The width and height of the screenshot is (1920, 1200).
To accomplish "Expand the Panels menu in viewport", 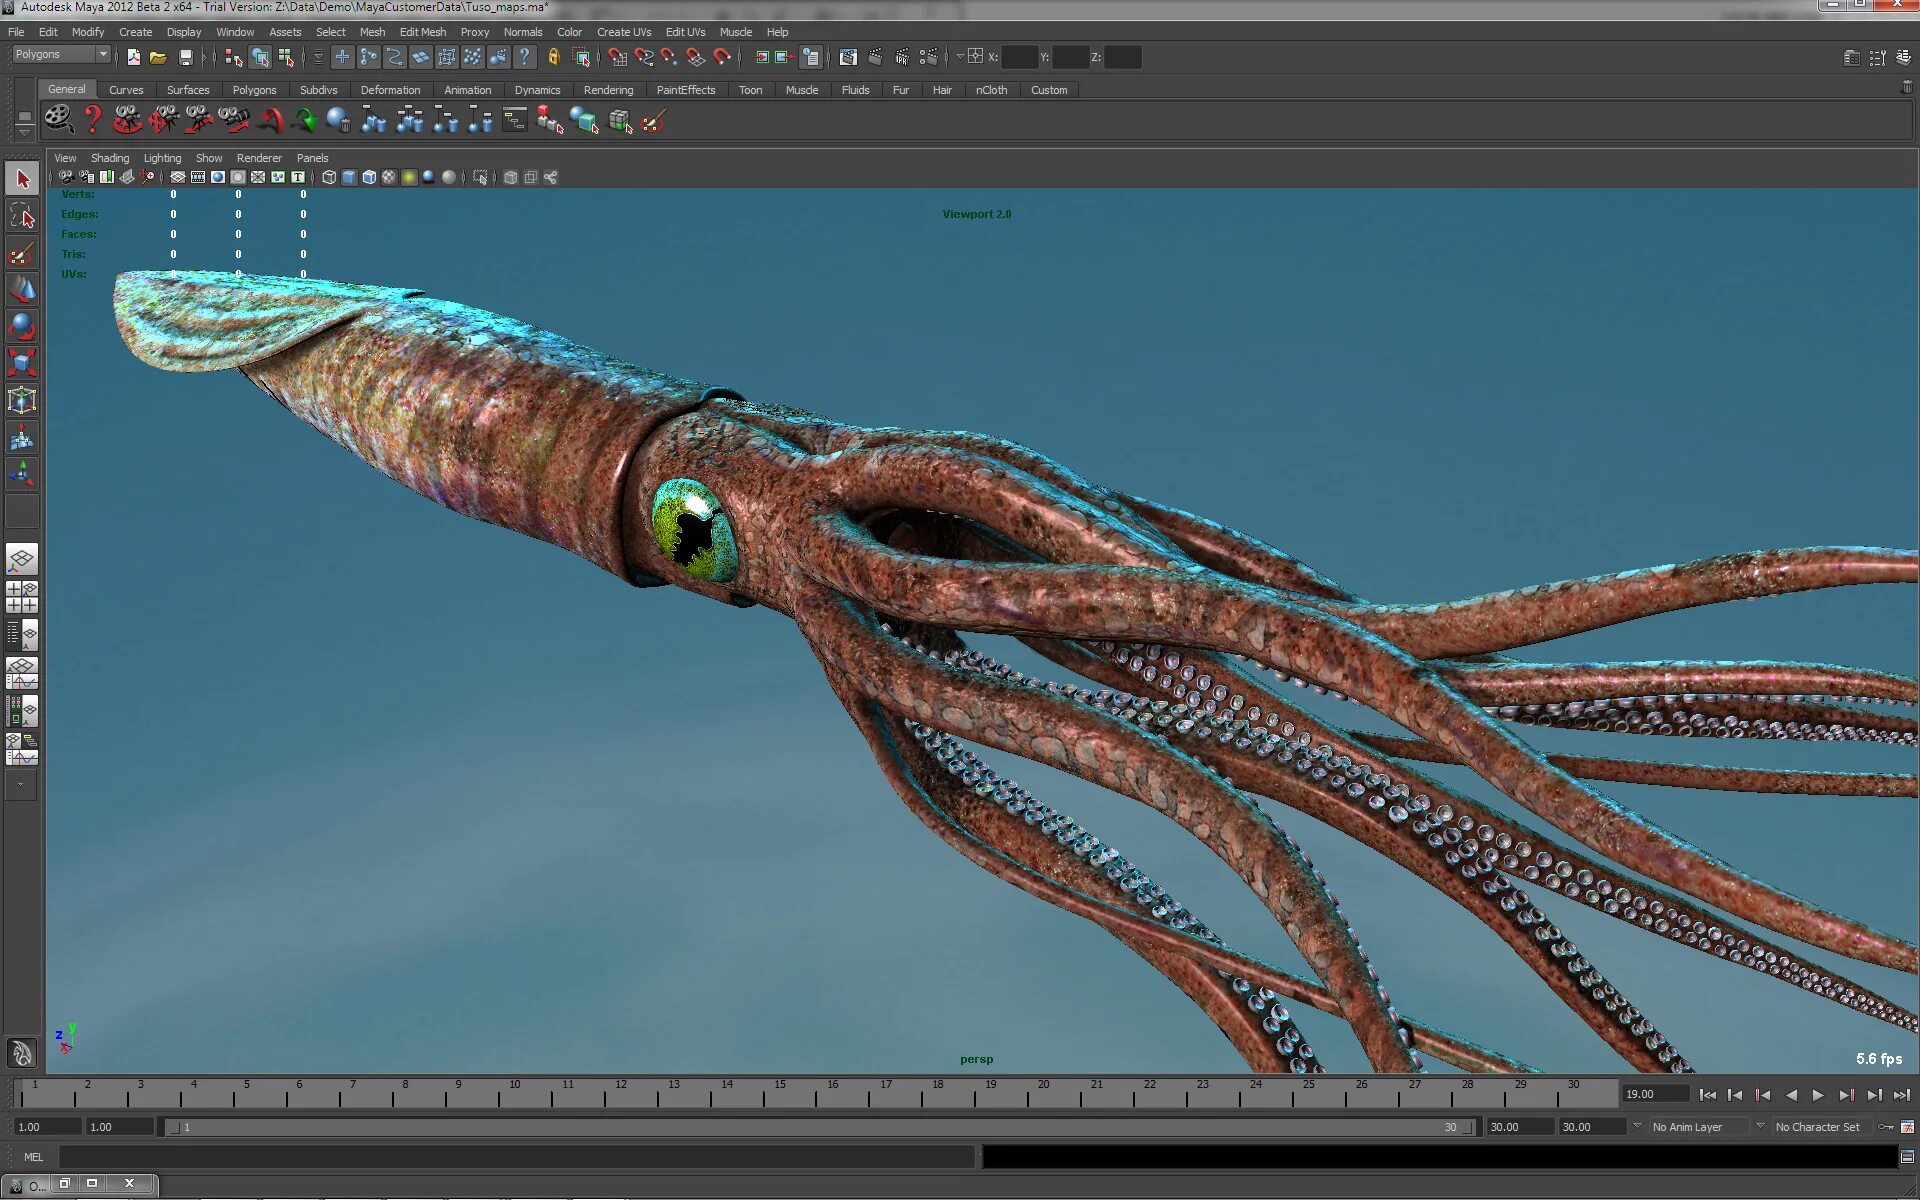I will 310,156.
